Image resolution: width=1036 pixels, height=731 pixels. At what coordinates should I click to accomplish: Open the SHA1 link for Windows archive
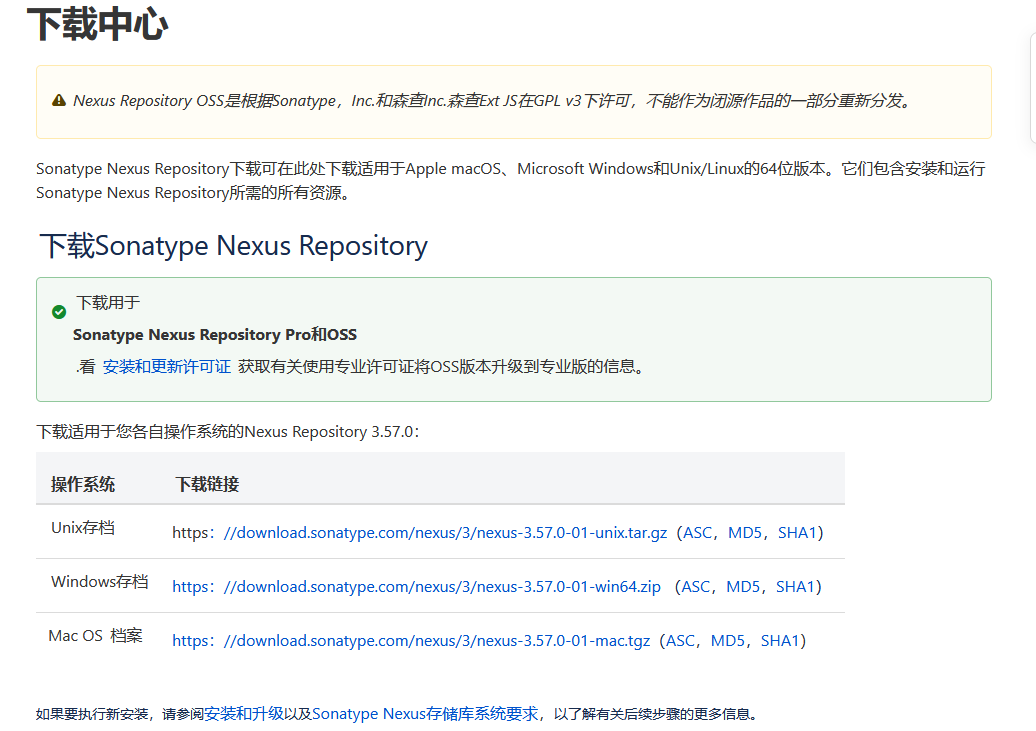tap(795, 587)
